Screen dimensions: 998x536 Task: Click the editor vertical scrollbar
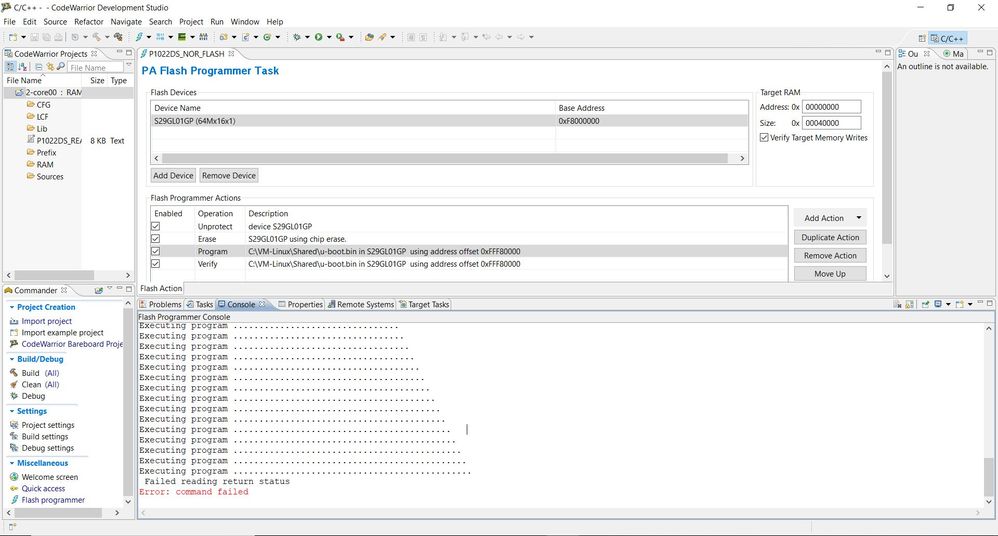887,158
